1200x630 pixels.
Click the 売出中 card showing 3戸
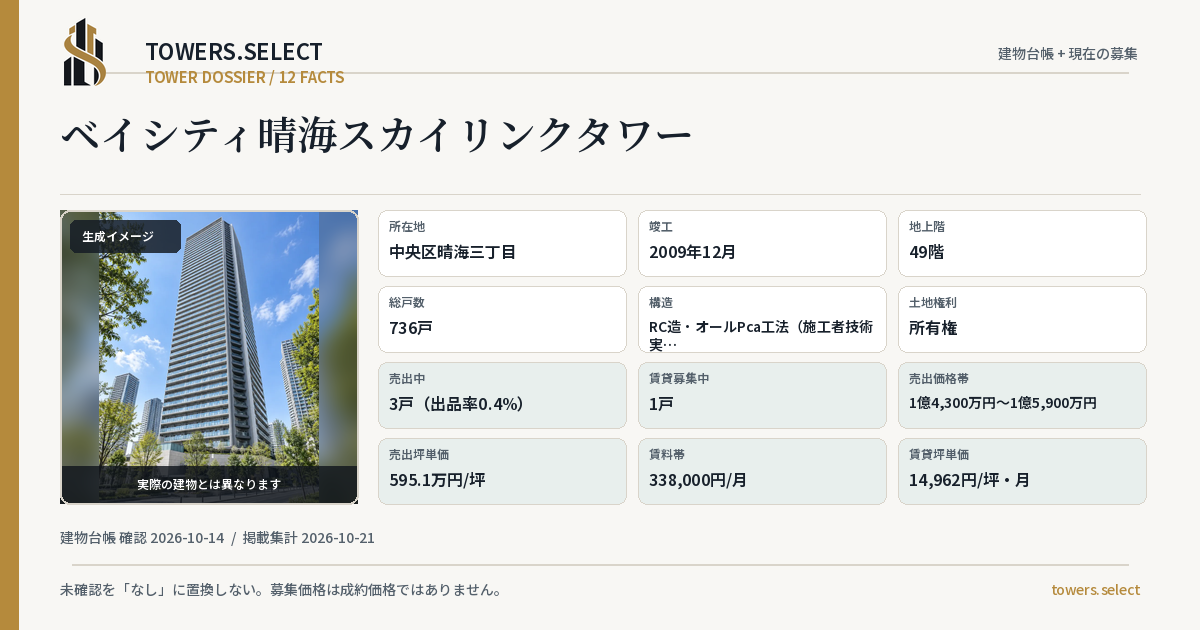[502, 395]
